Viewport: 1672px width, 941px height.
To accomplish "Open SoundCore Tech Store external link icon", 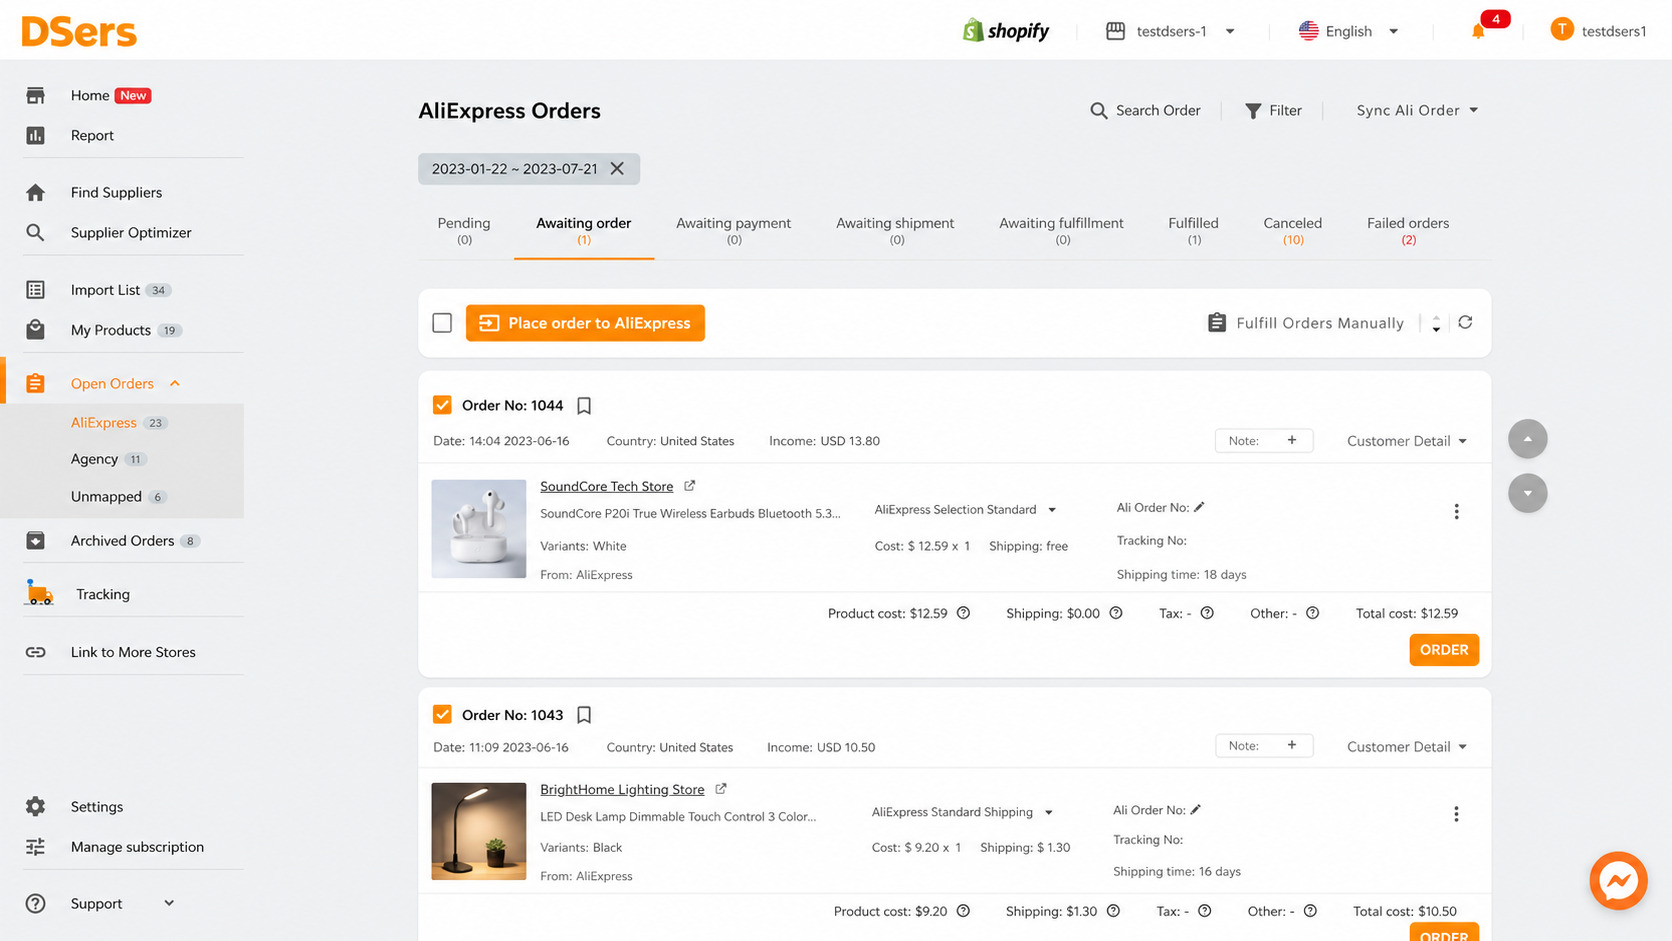I will pyautogui.click(x=690, y=486).
